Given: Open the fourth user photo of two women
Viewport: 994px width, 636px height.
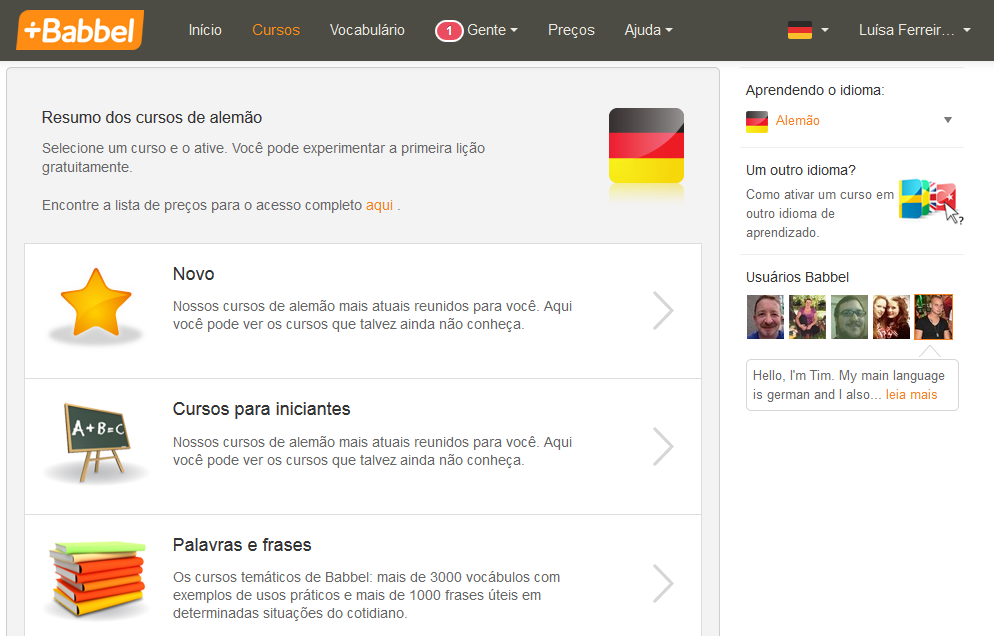Looking at the screenshot, I should tap(891, 317).
